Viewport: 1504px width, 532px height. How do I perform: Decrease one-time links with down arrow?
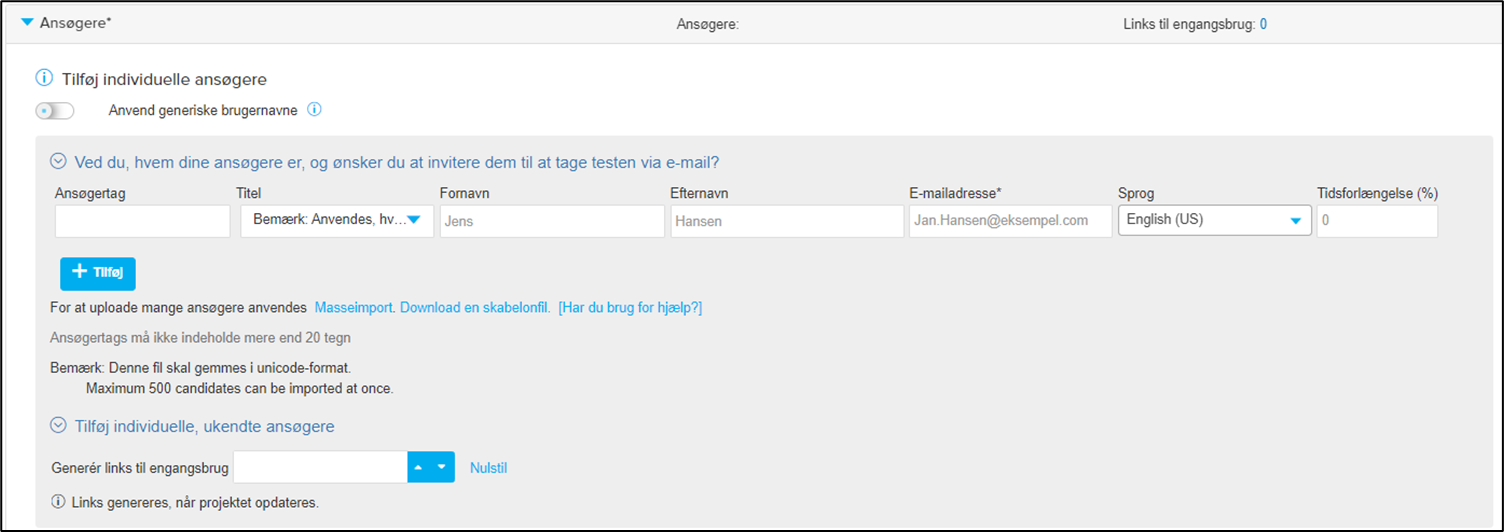click(443, 467)
